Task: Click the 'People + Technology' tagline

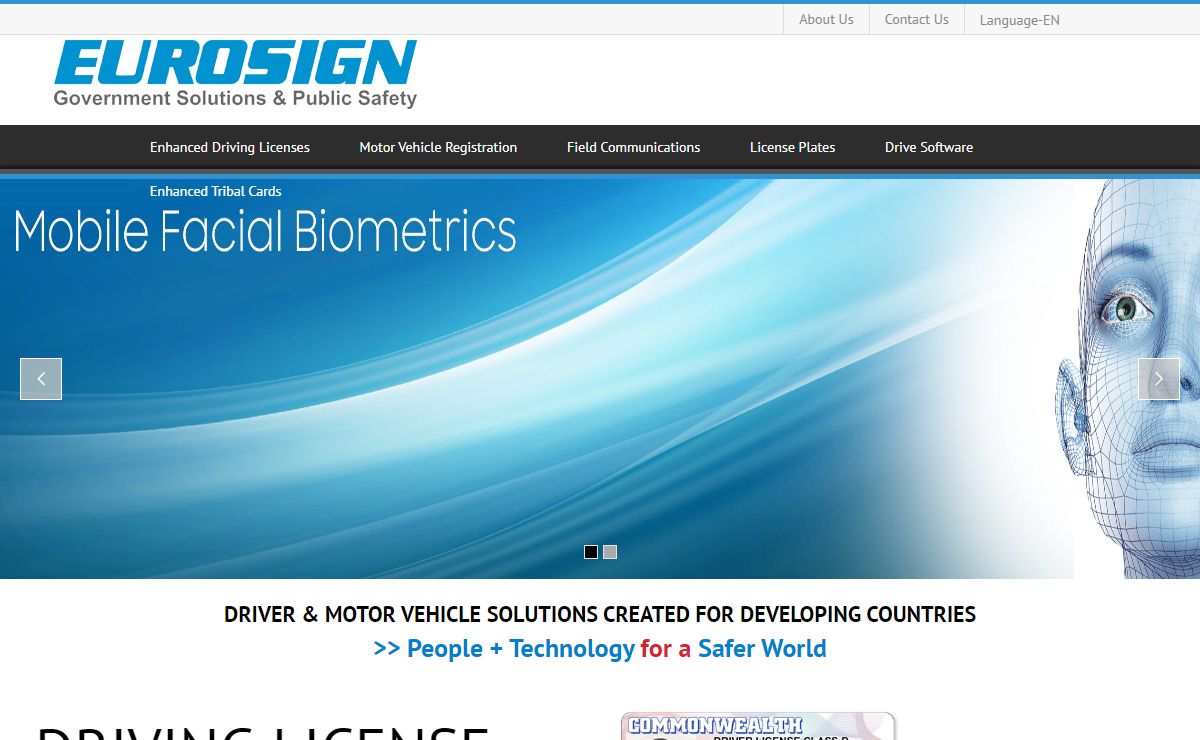Action: coord(600,648)
